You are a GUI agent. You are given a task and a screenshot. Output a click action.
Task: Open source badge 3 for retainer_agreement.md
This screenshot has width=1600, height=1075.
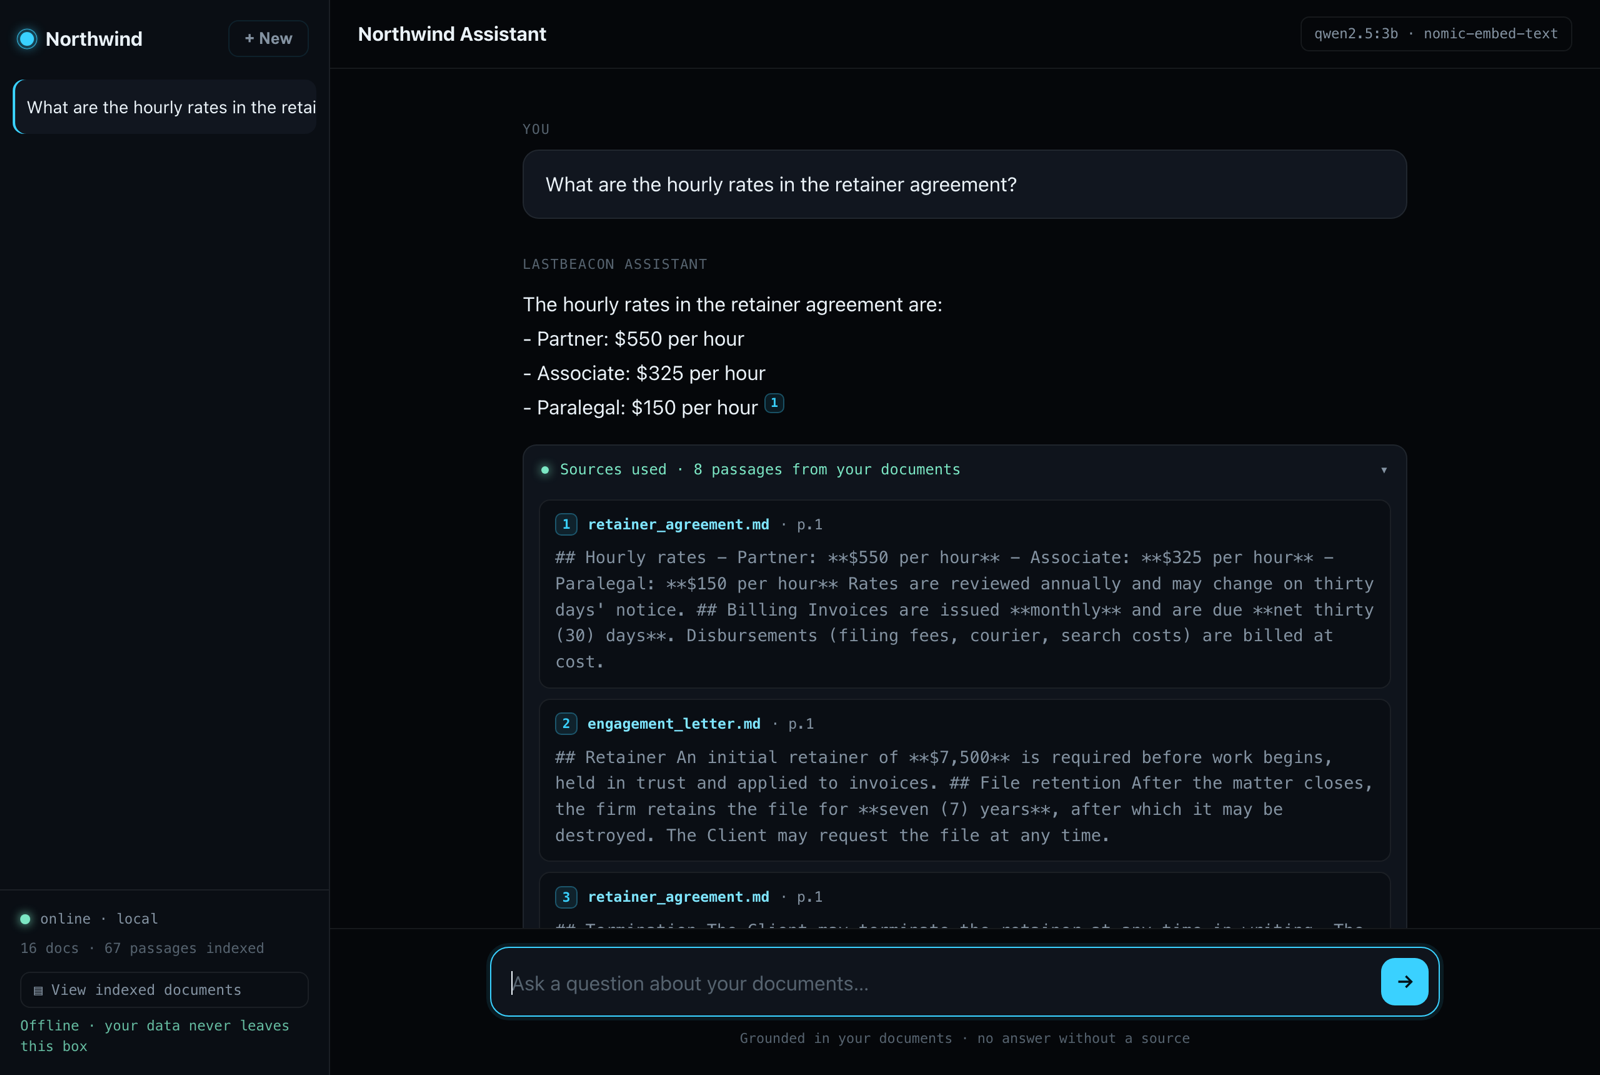tap(566, 897)
